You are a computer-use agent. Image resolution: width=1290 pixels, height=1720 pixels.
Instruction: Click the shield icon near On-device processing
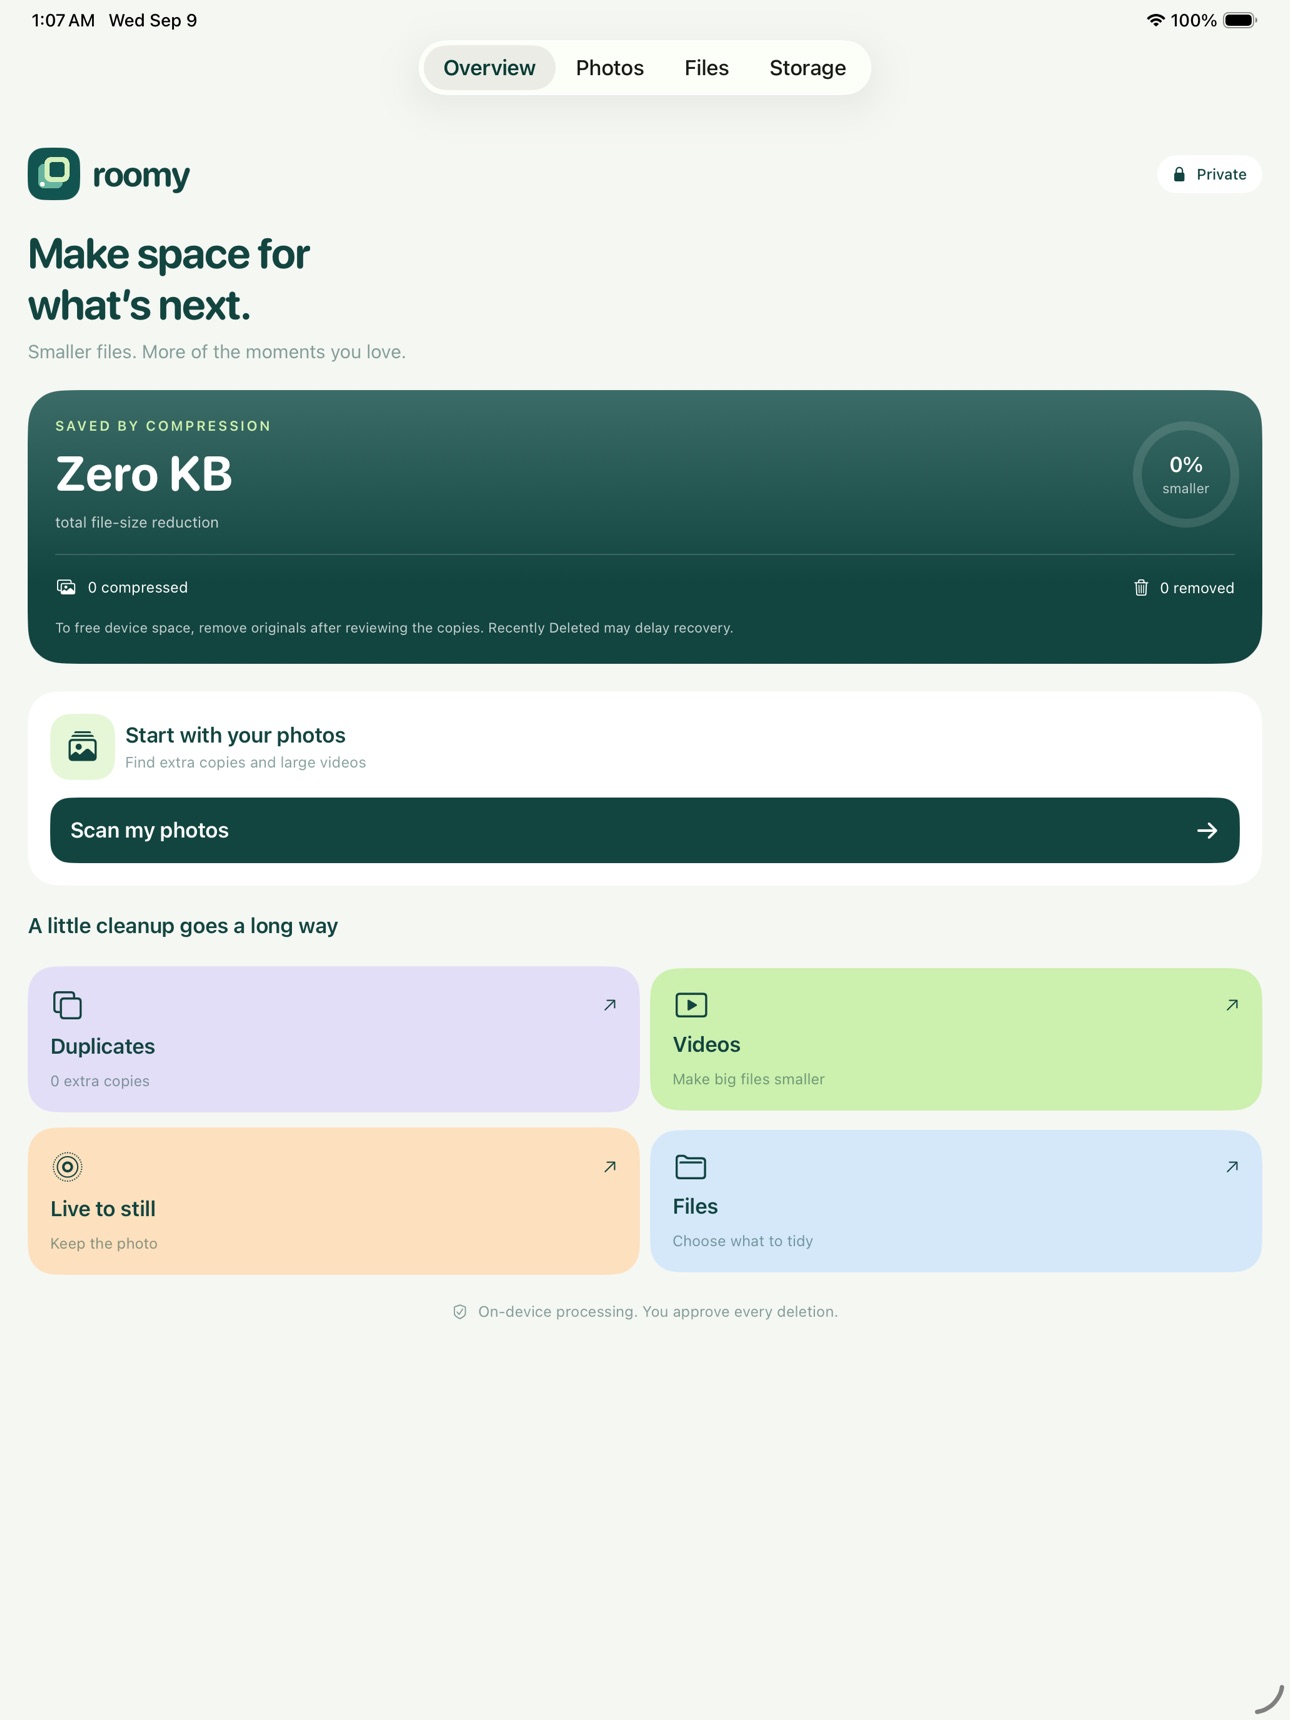460,1312
